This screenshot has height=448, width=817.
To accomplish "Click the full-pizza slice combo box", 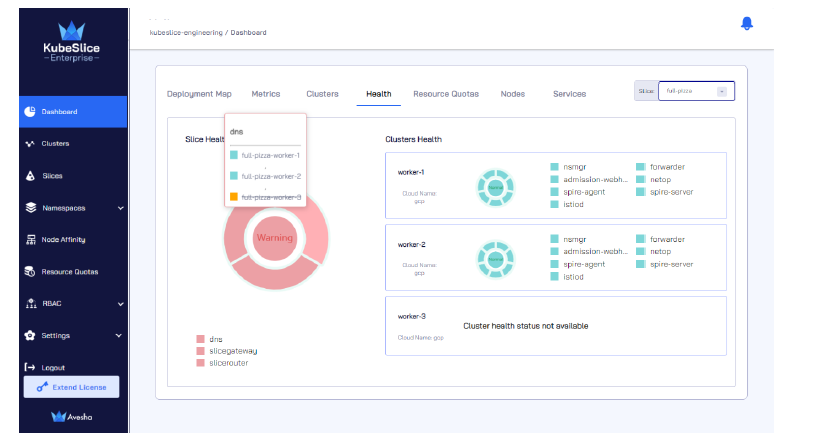I will coord(696,91).
